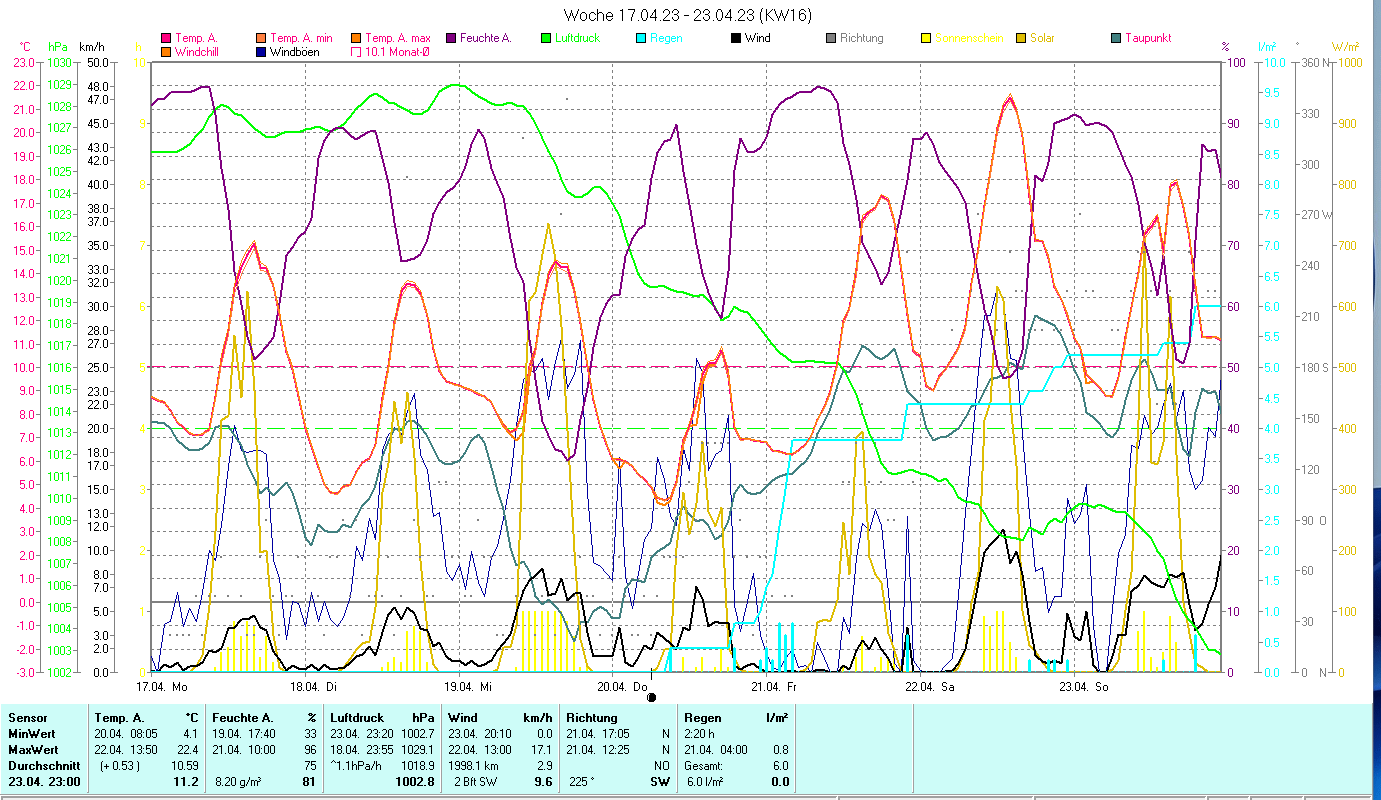The width and height of the screenshot is (1381, 800).
Task: Click the moon phase icon below the time axis
Action: pos(652,696)
